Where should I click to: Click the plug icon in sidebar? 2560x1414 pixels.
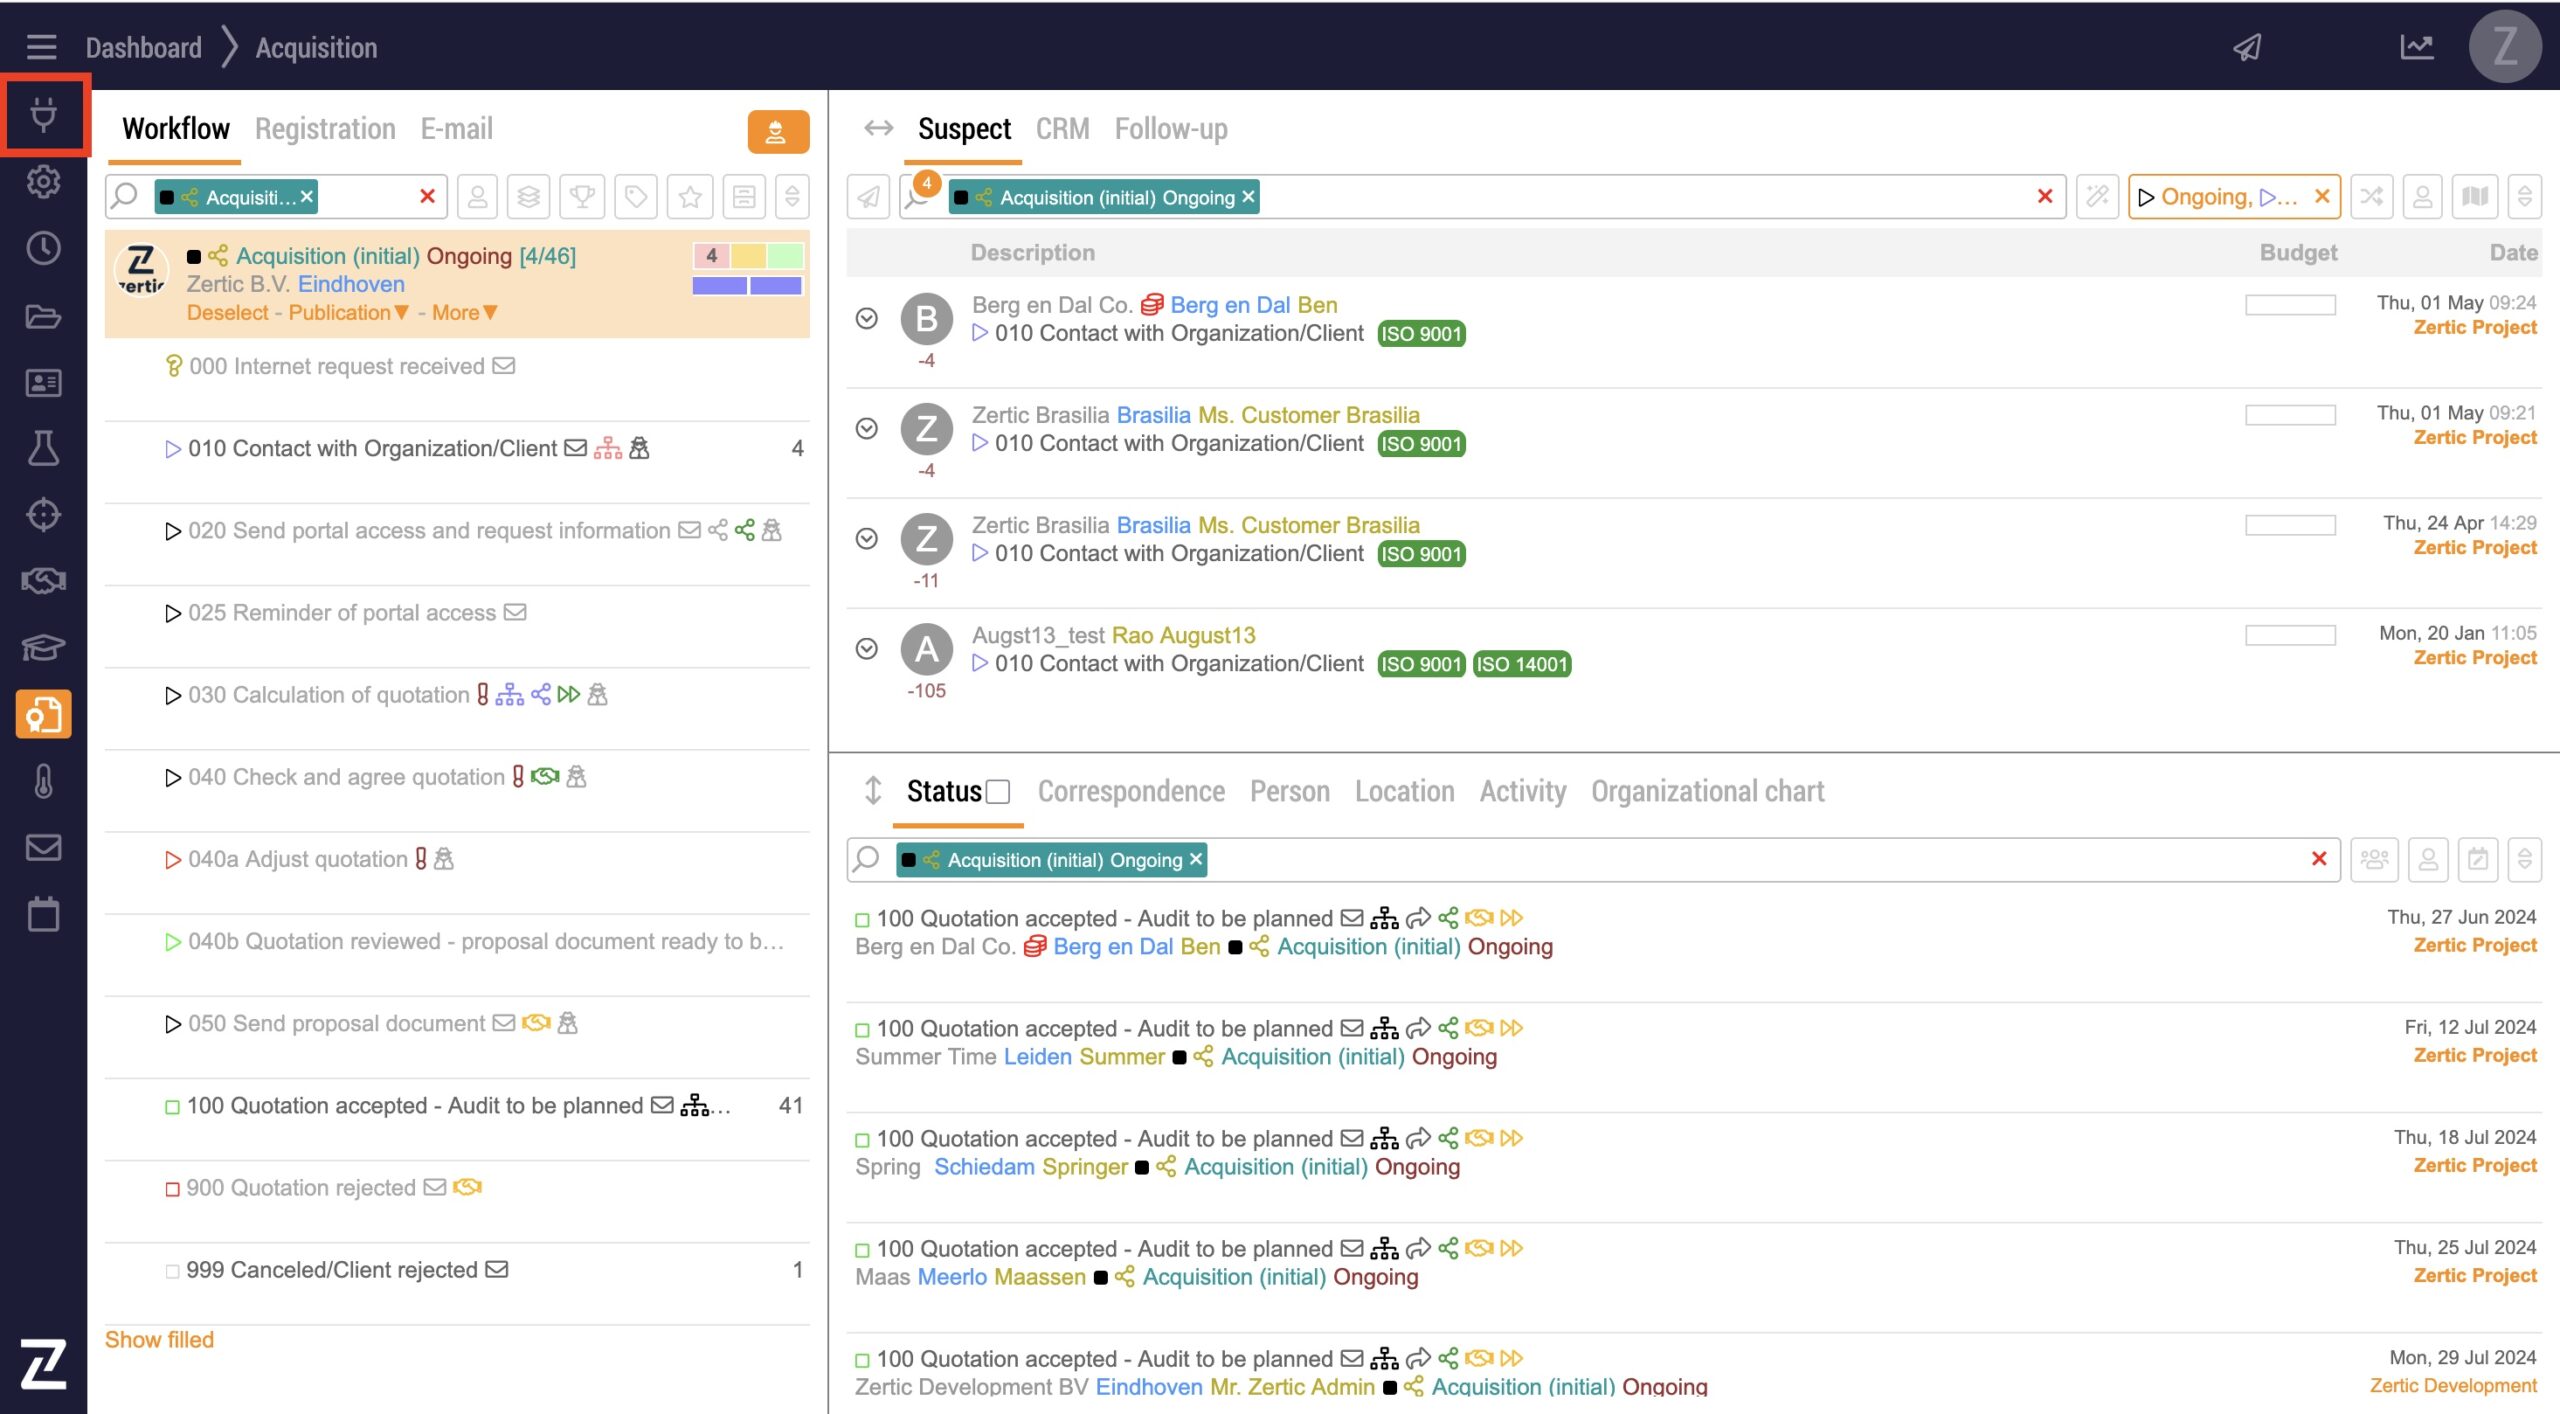point(43,115)
